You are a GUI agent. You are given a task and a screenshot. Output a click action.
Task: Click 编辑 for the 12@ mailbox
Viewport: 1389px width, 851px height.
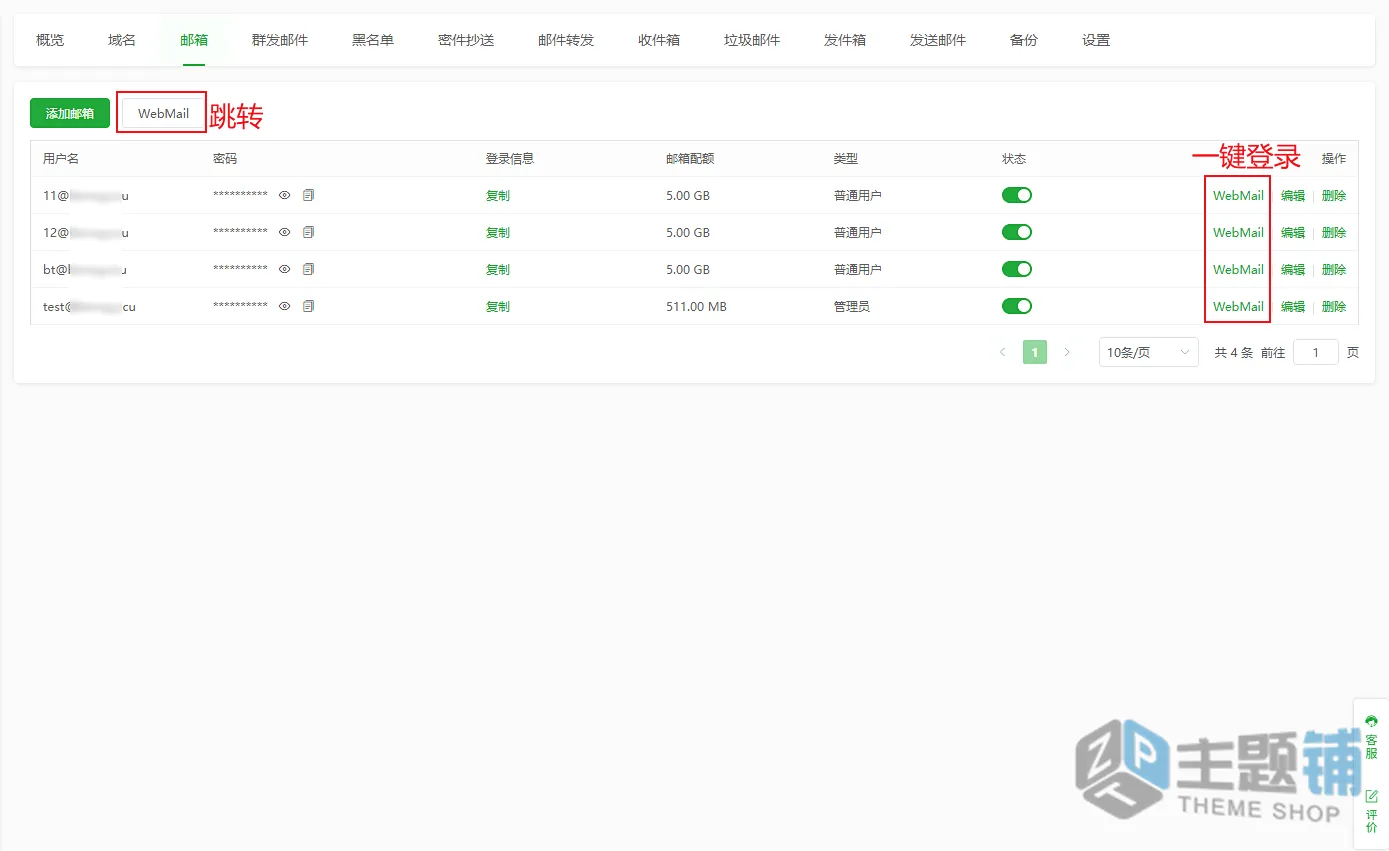tap(1293, 233)
